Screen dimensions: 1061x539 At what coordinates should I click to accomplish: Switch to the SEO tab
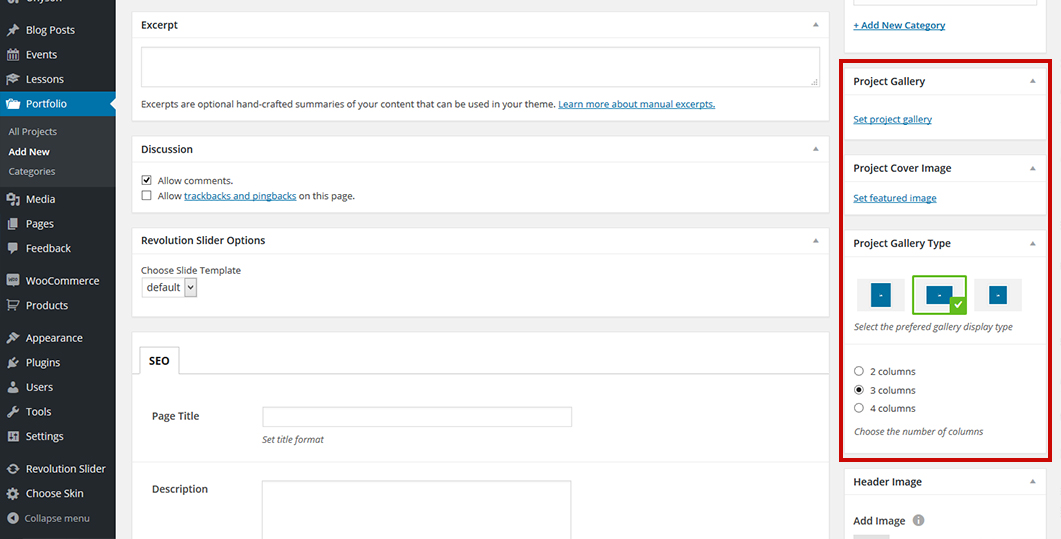159,360
